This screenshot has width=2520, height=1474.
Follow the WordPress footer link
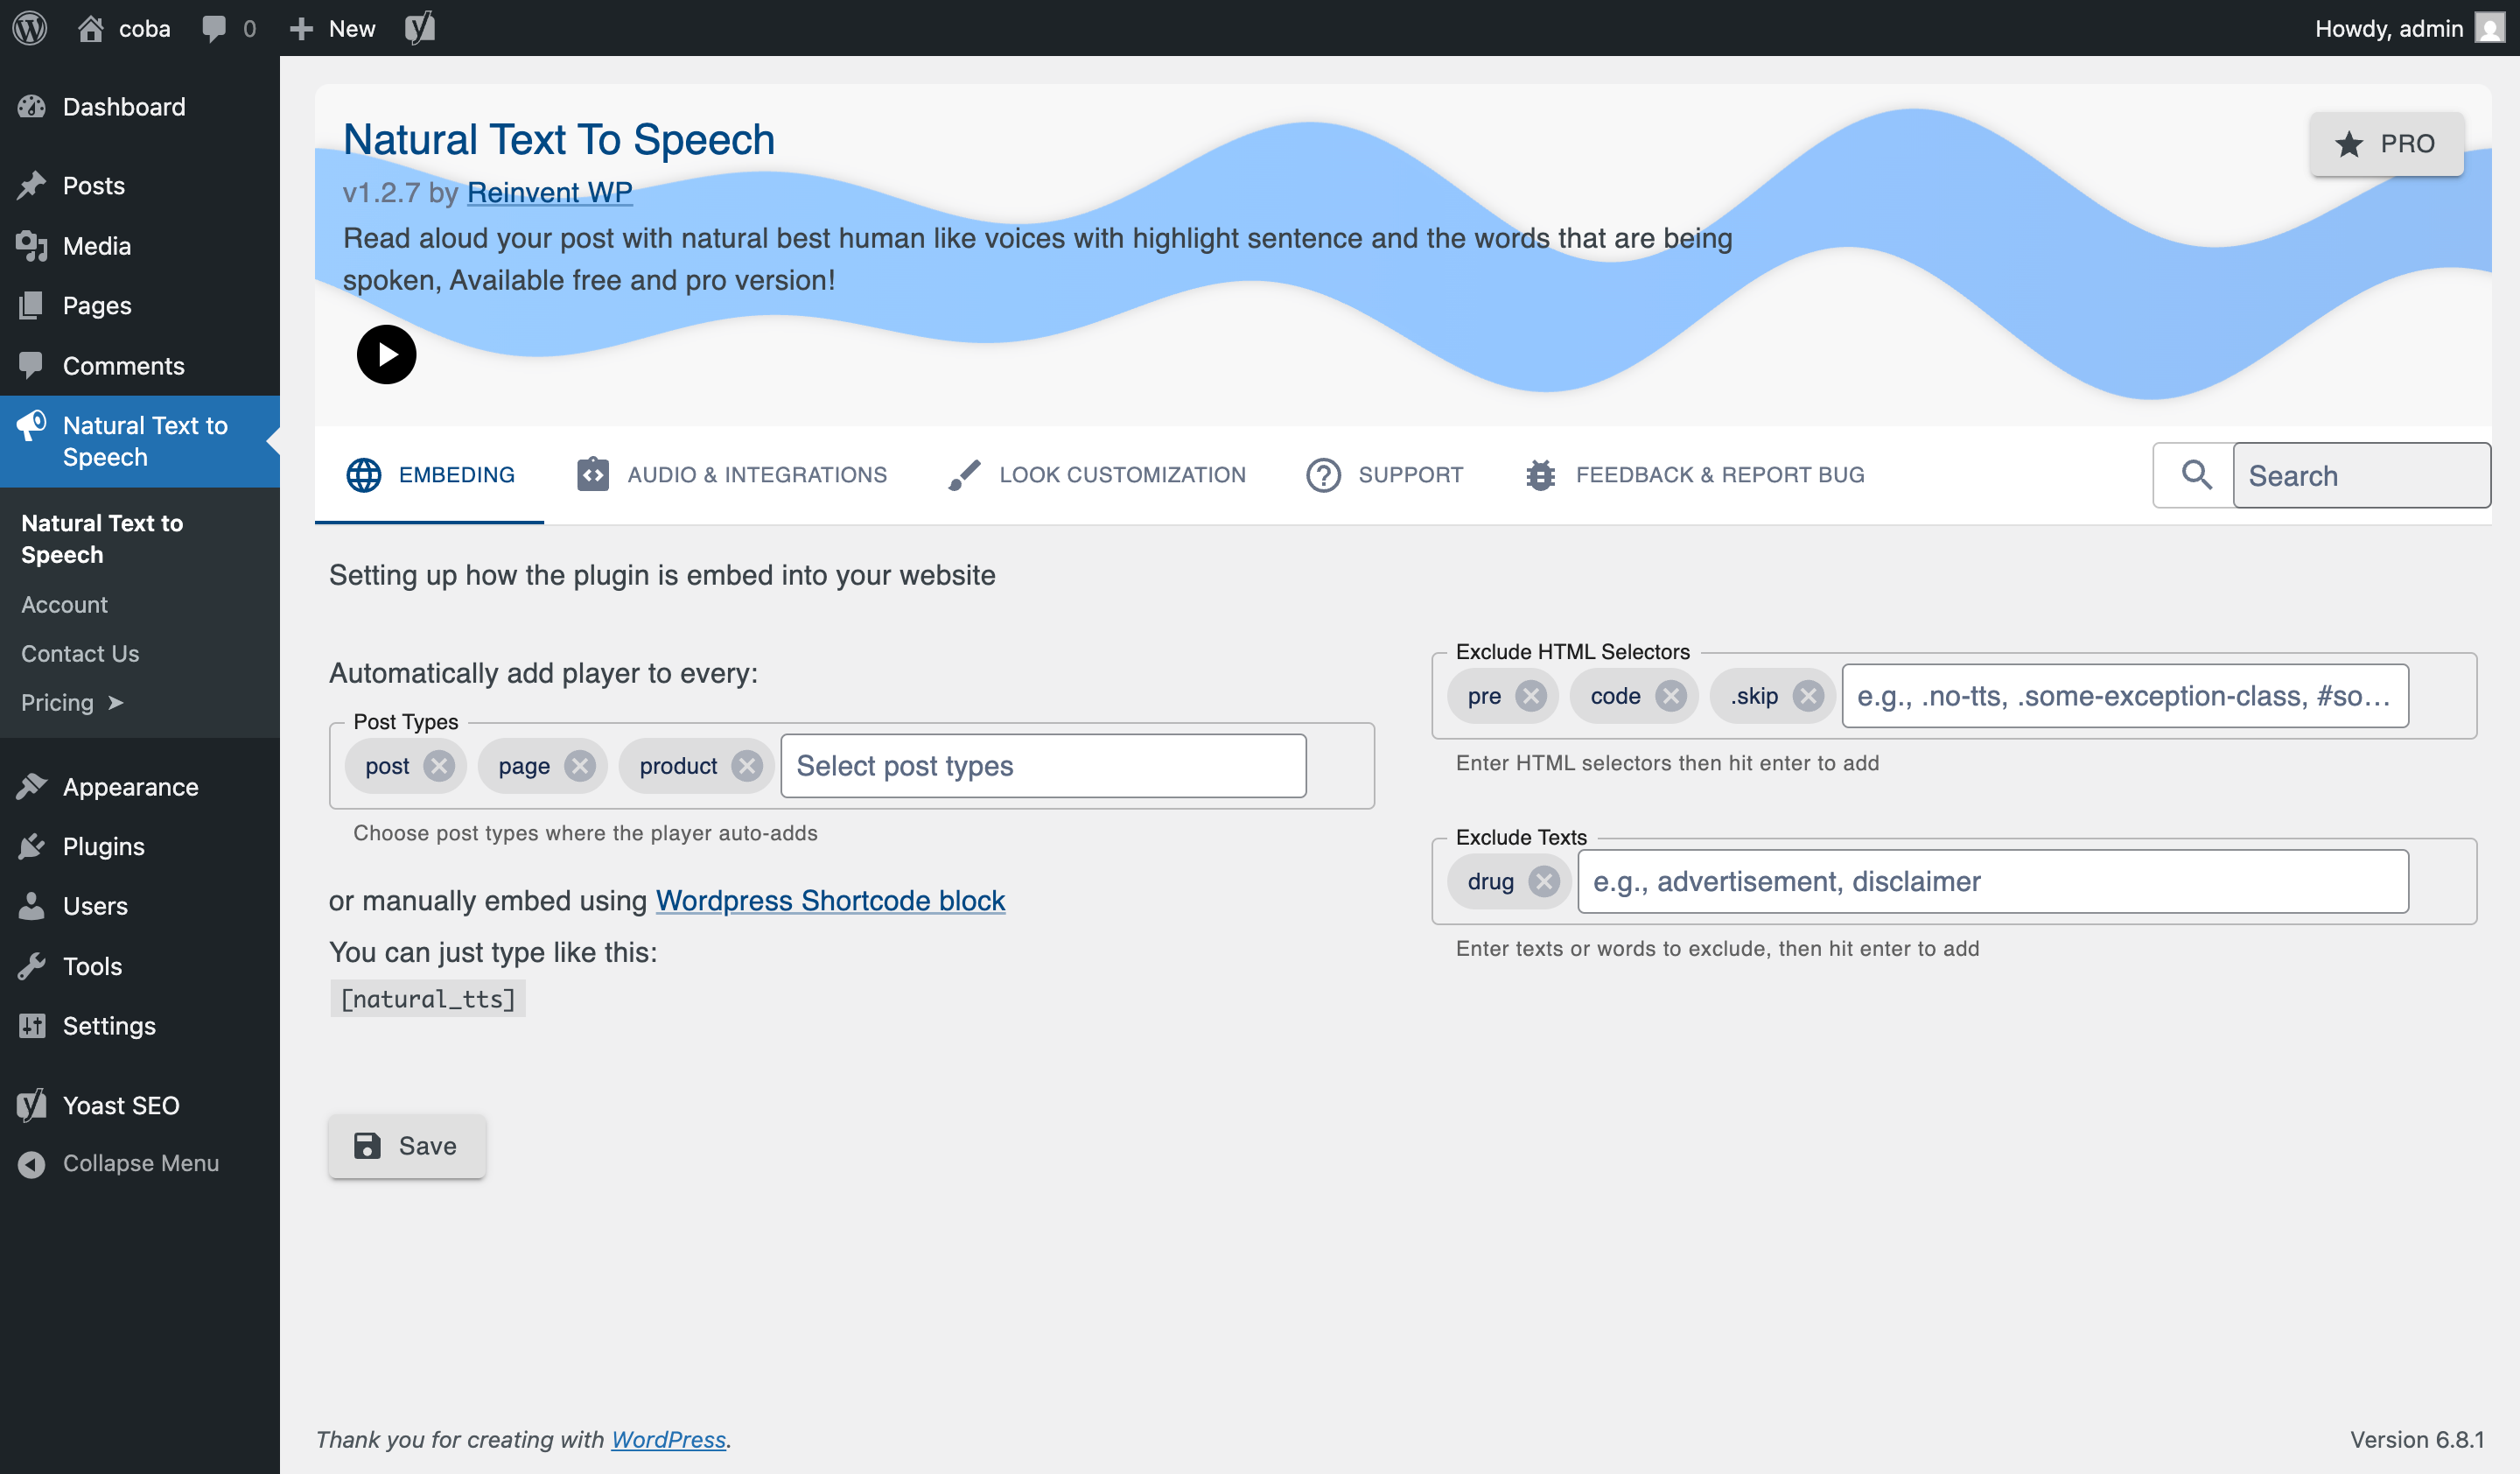[x=668, y=1440]
